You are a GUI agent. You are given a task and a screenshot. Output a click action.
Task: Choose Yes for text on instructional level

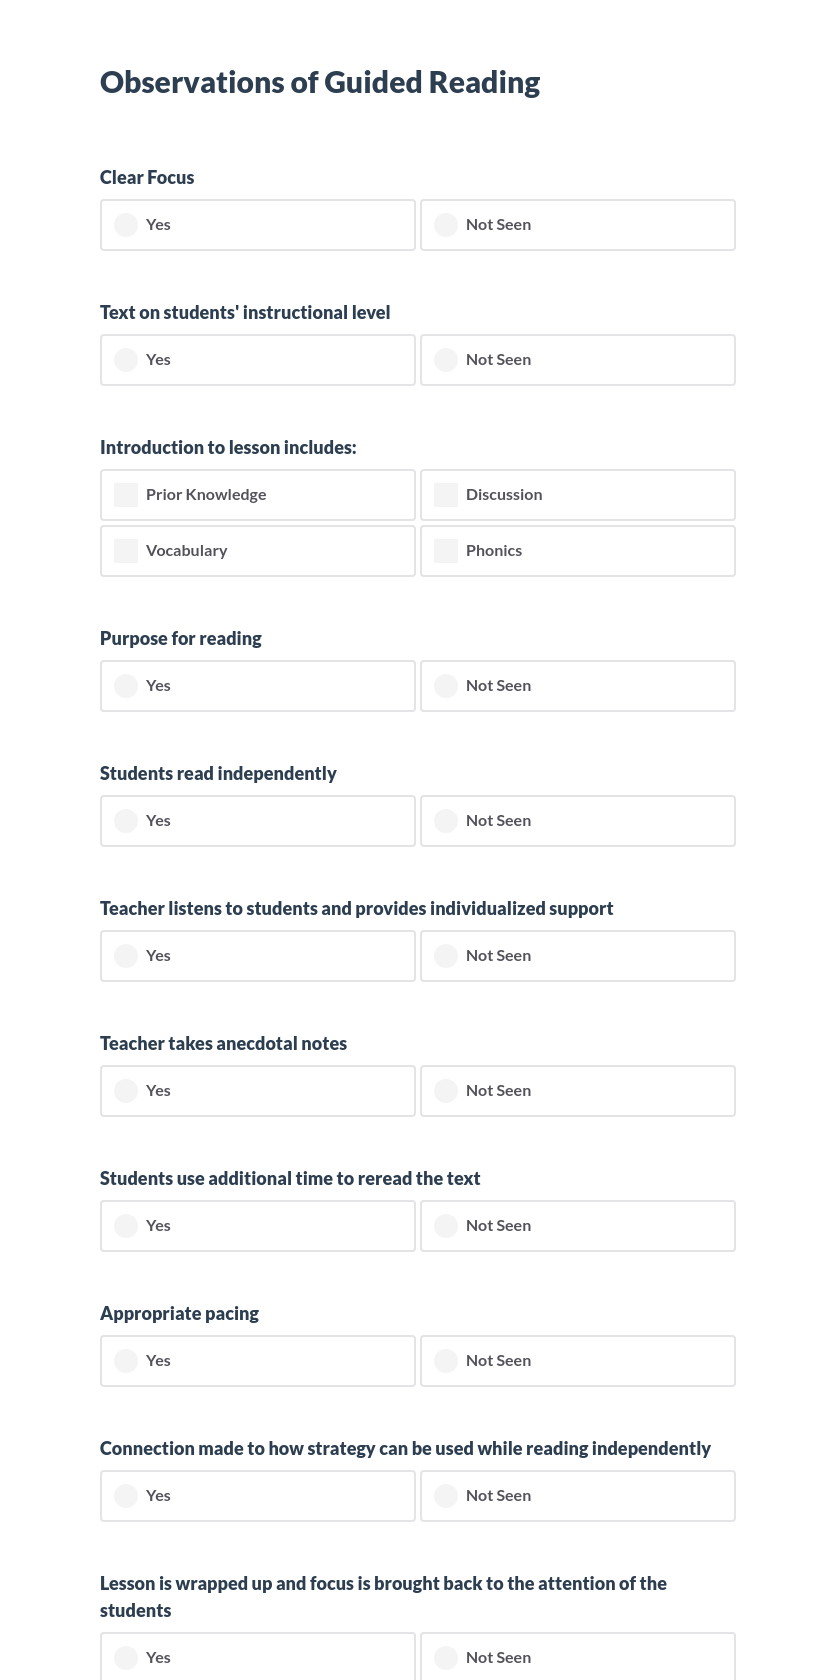pyautogui.click(x=126, y=360)
